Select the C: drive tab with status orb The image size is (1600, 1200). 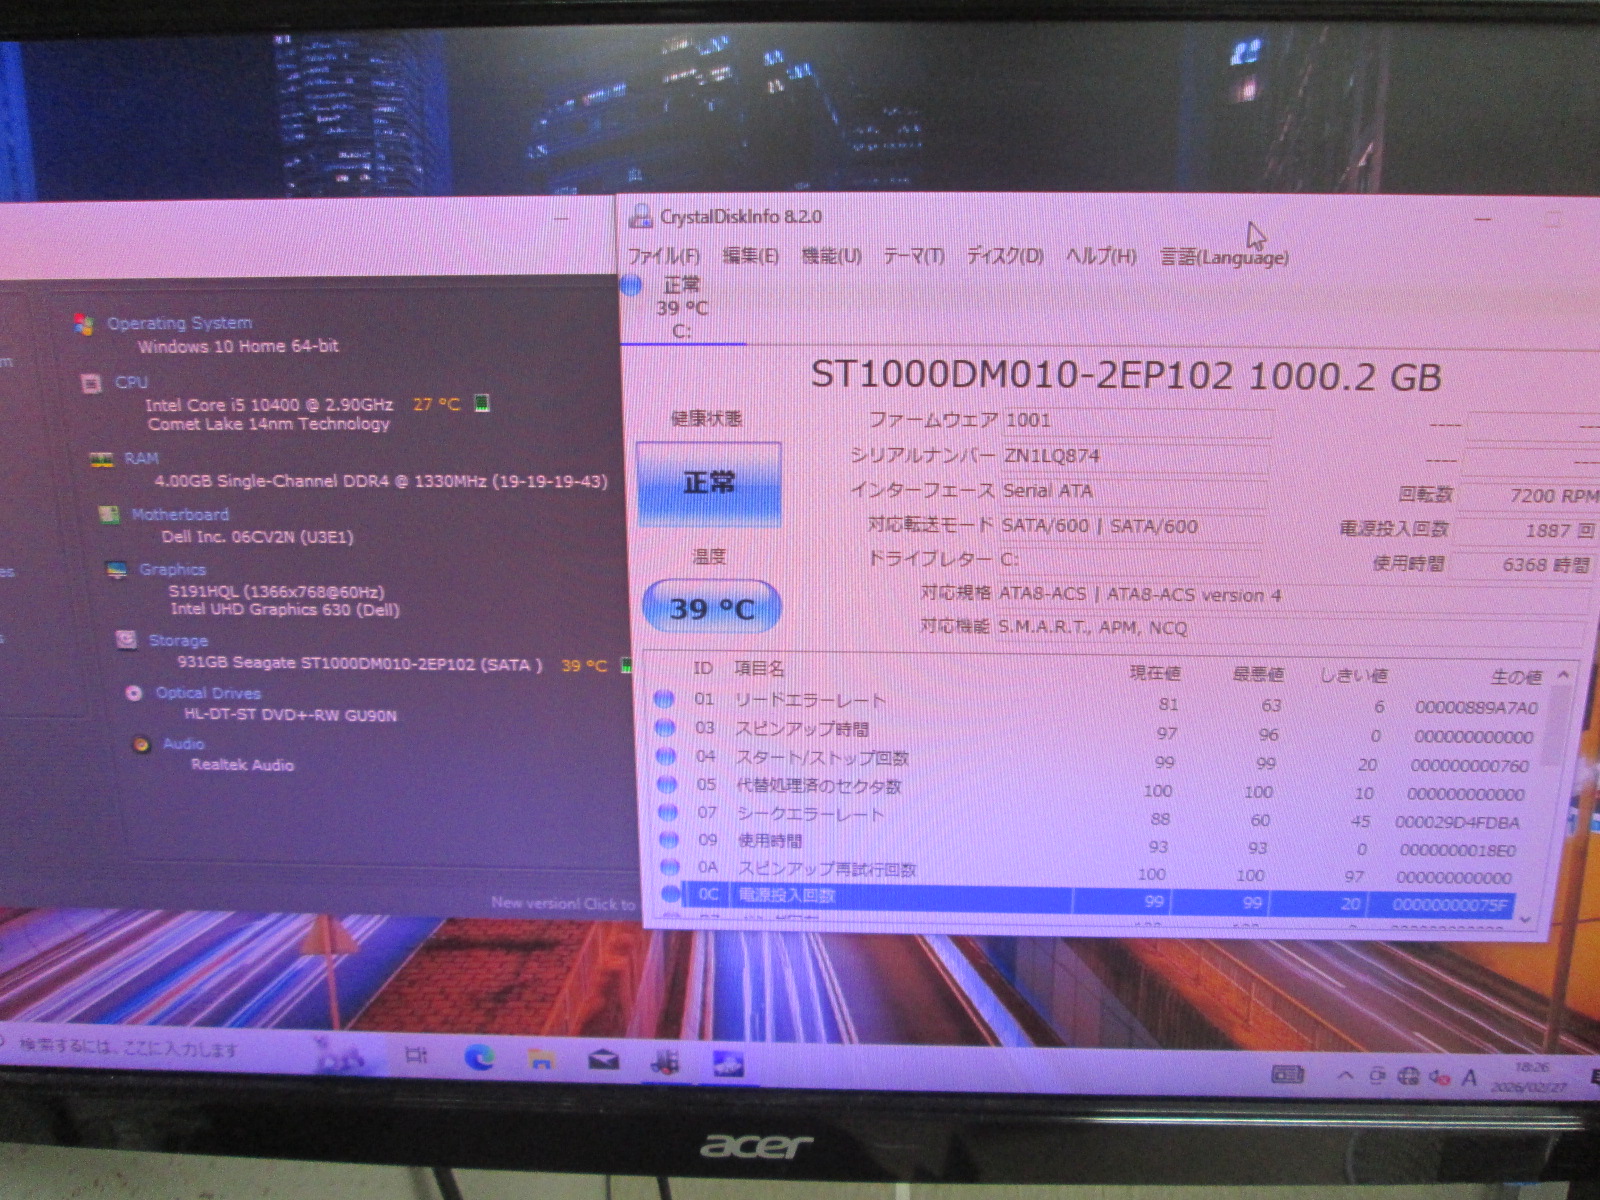[x=672, y=308]
